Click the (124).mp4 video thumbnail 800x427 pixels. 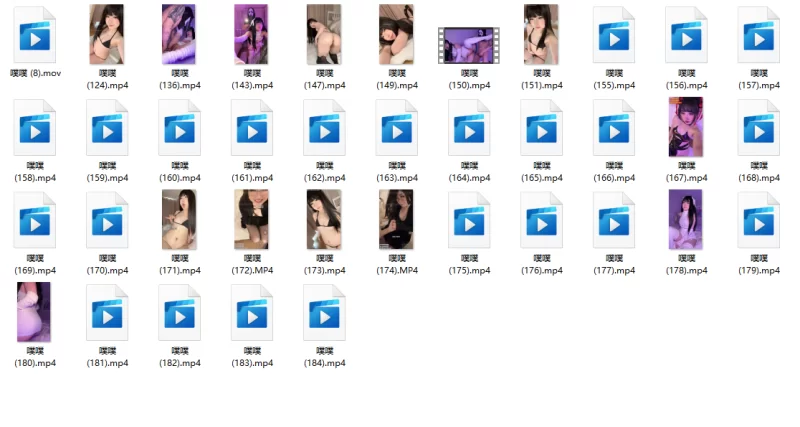click(x=107, y=34)
